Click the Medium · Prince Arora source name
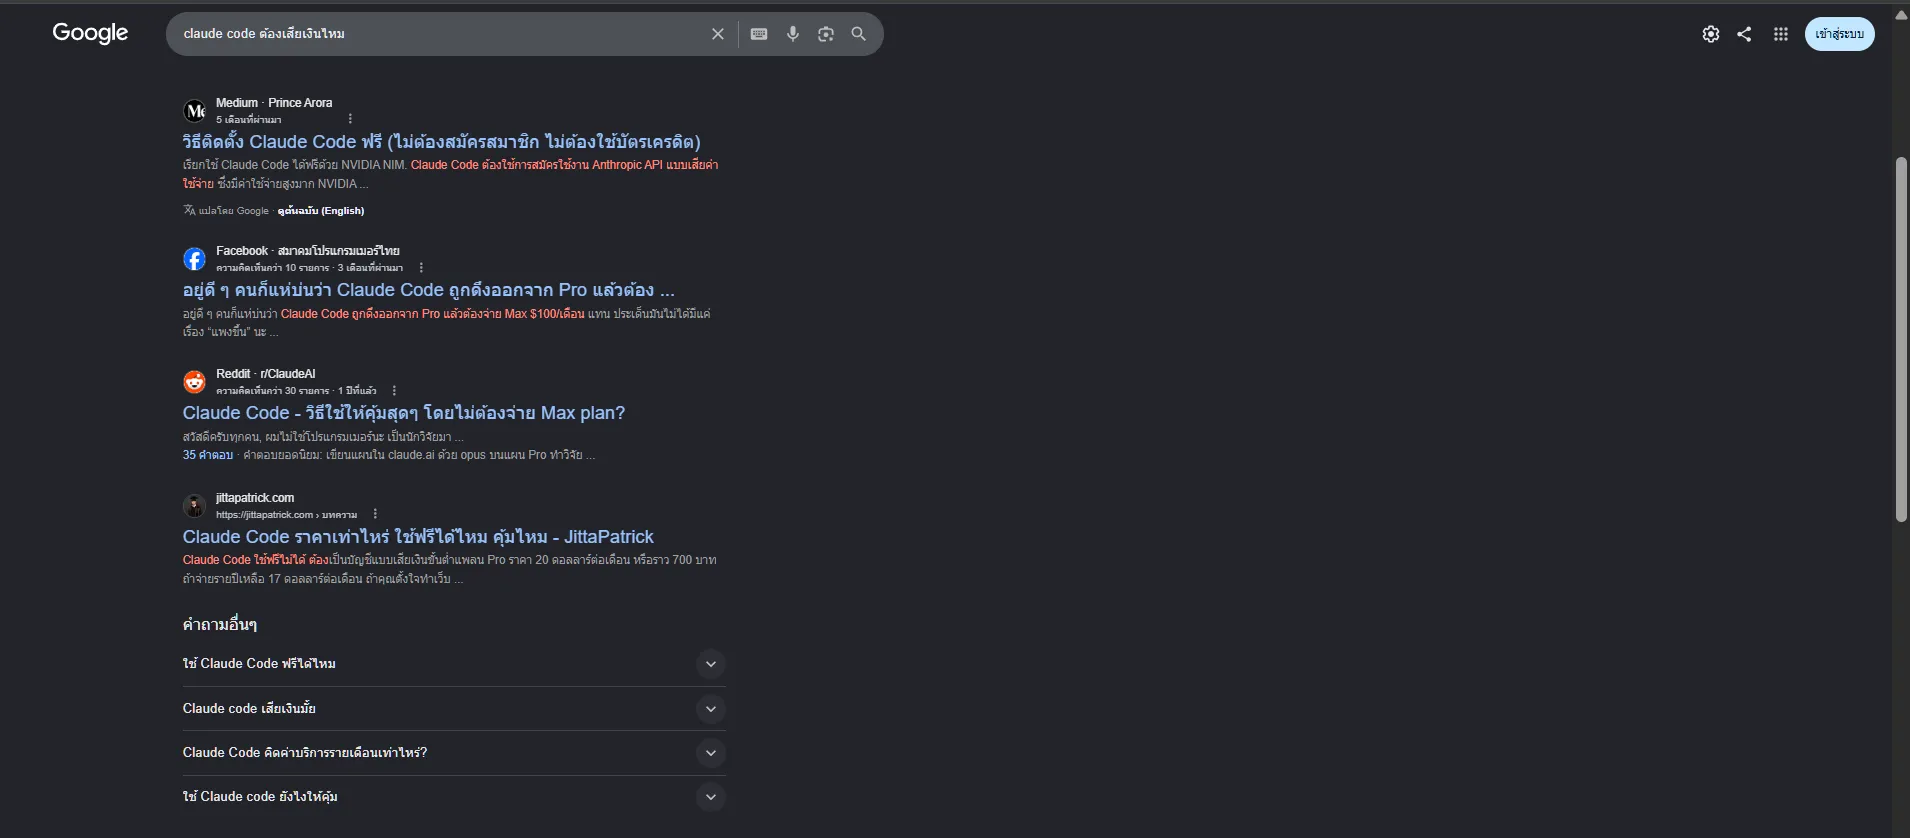 tap(274, 103)
